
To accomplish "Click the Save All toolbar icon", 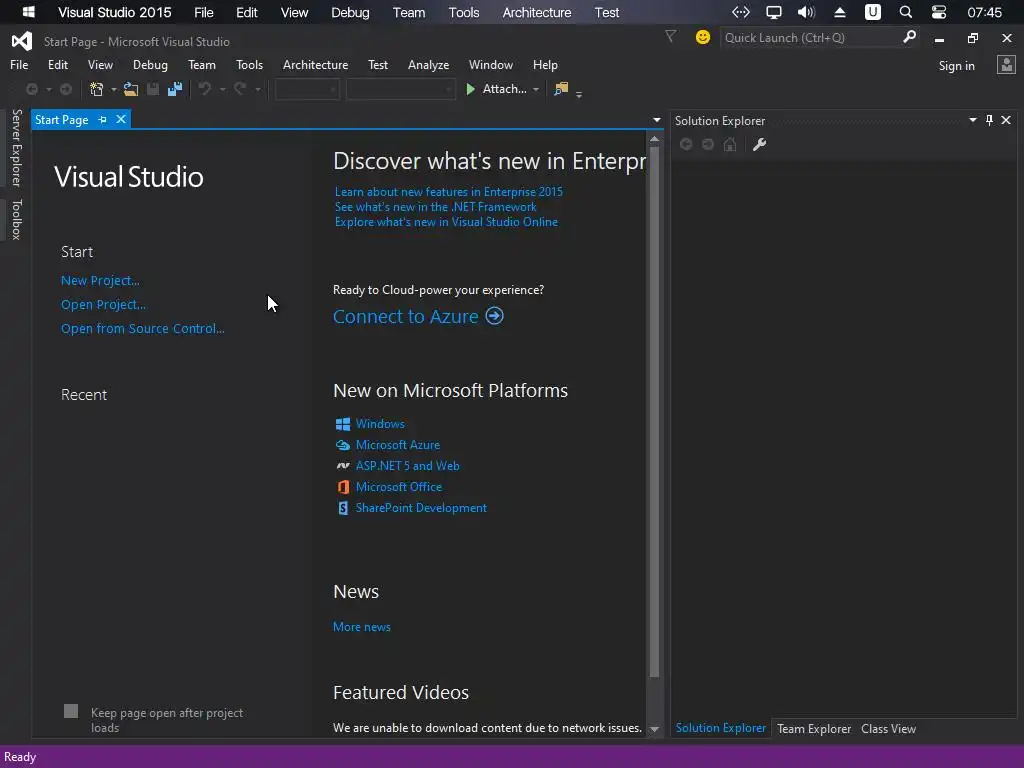I will pos(175,89).
